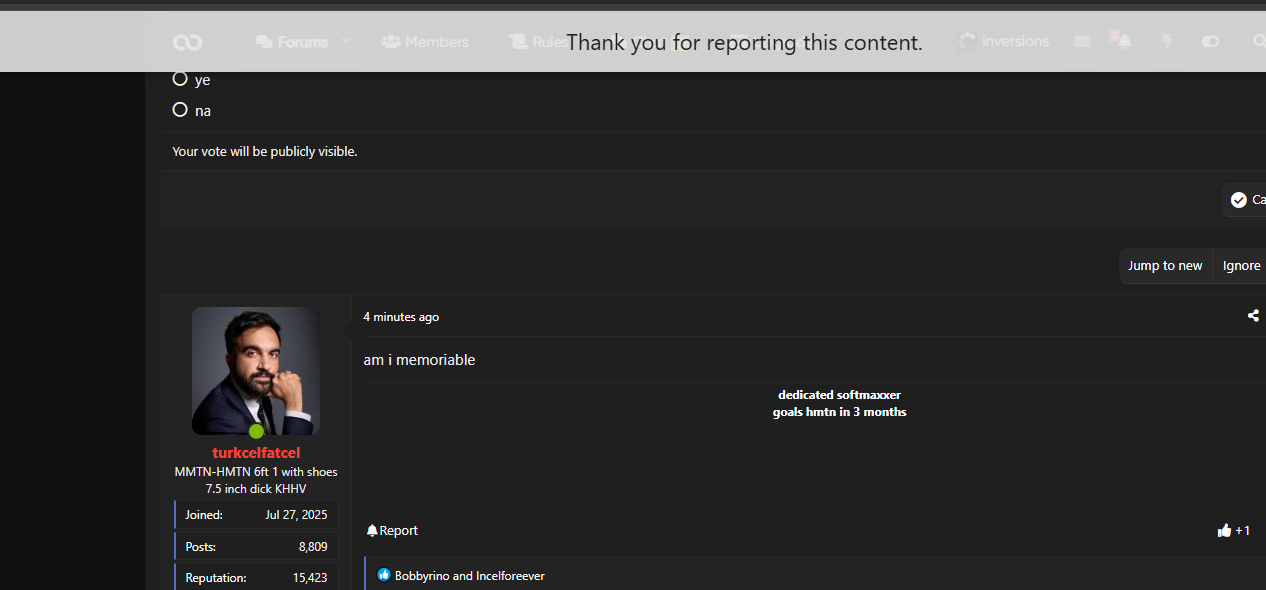Click the Posts count 8,809

tap(313, 547)
